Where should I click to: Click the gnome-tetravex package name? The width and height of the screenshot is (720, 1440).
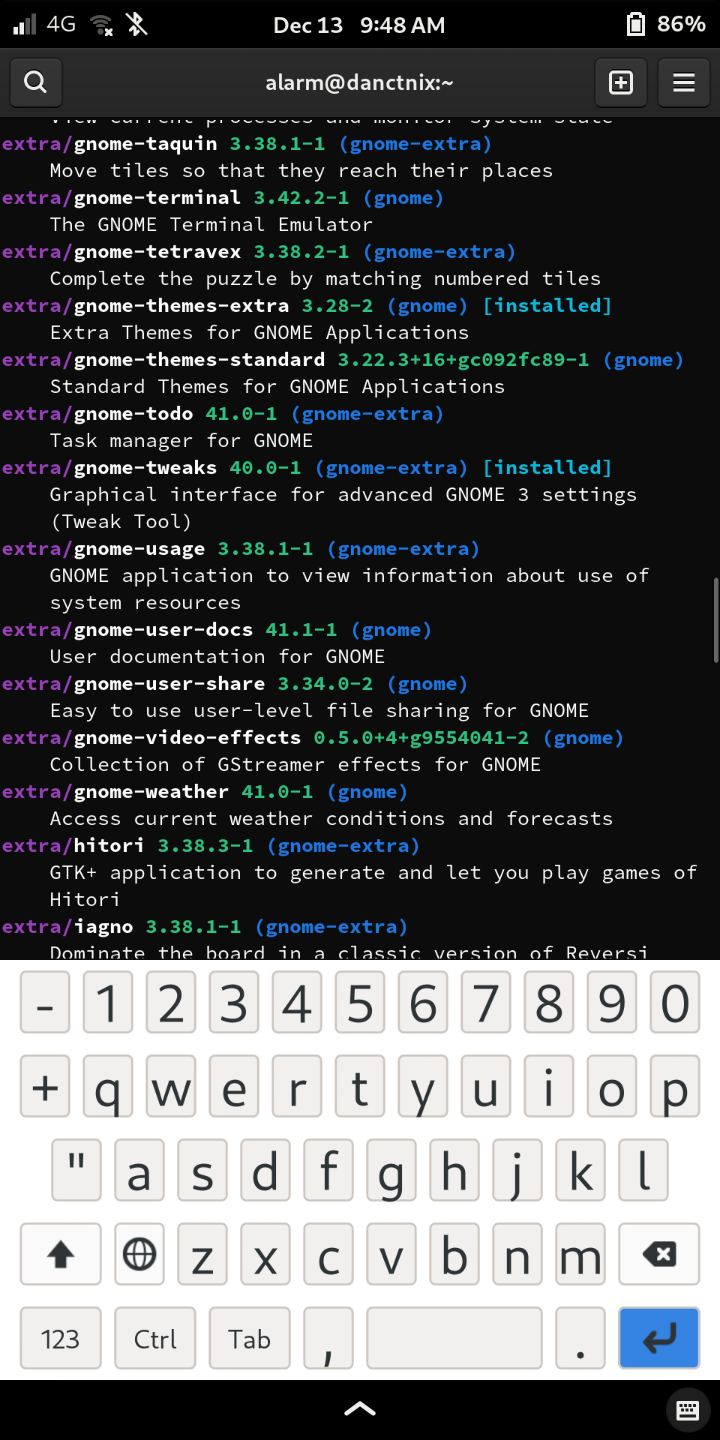[x=158, y=252]
